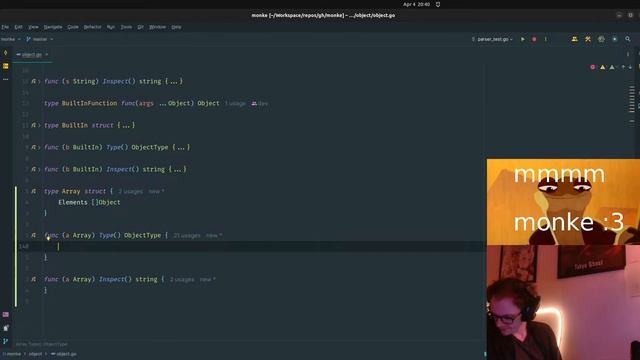This screenshot has height=360, width=640.
Task: Open the Code menu
Action: (x=73, y=27)
